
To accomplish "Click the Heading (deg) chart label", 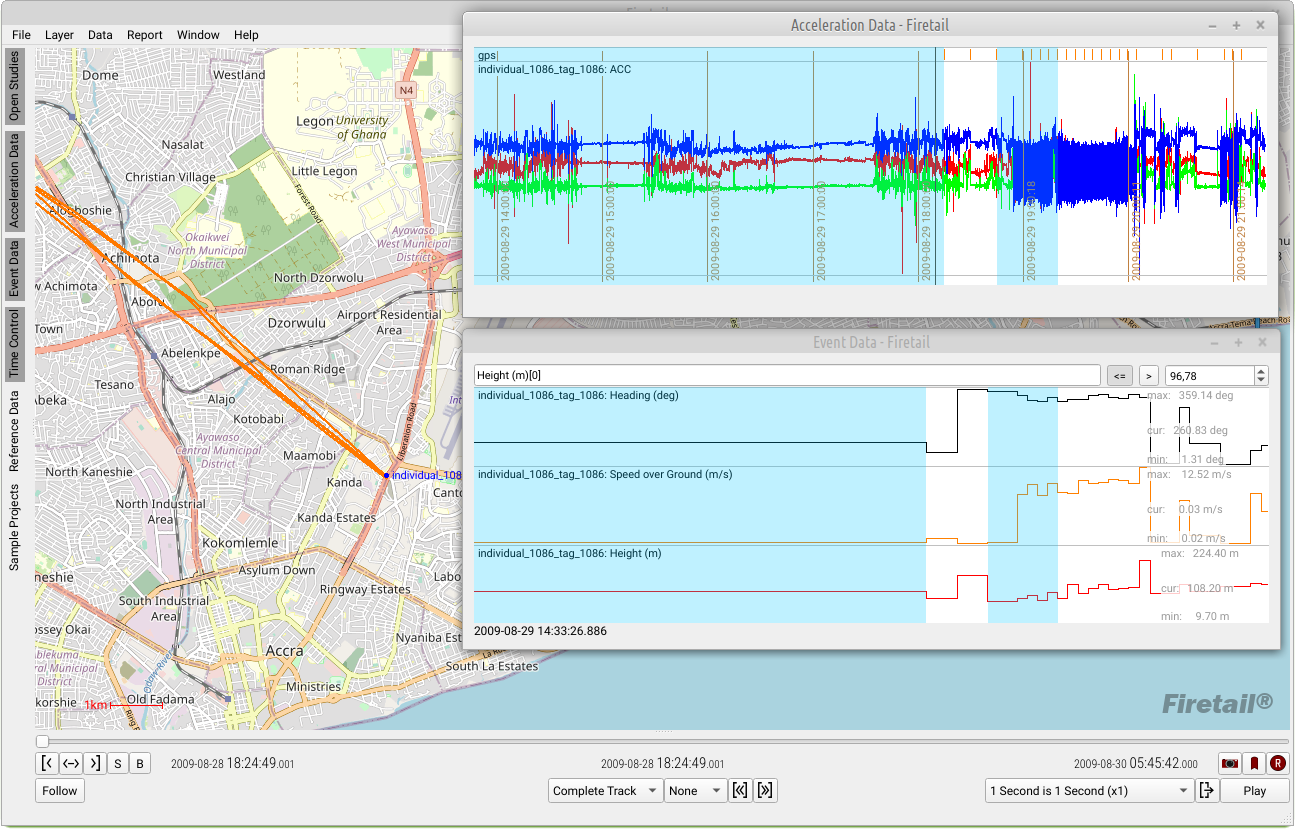I will (578, 395).
